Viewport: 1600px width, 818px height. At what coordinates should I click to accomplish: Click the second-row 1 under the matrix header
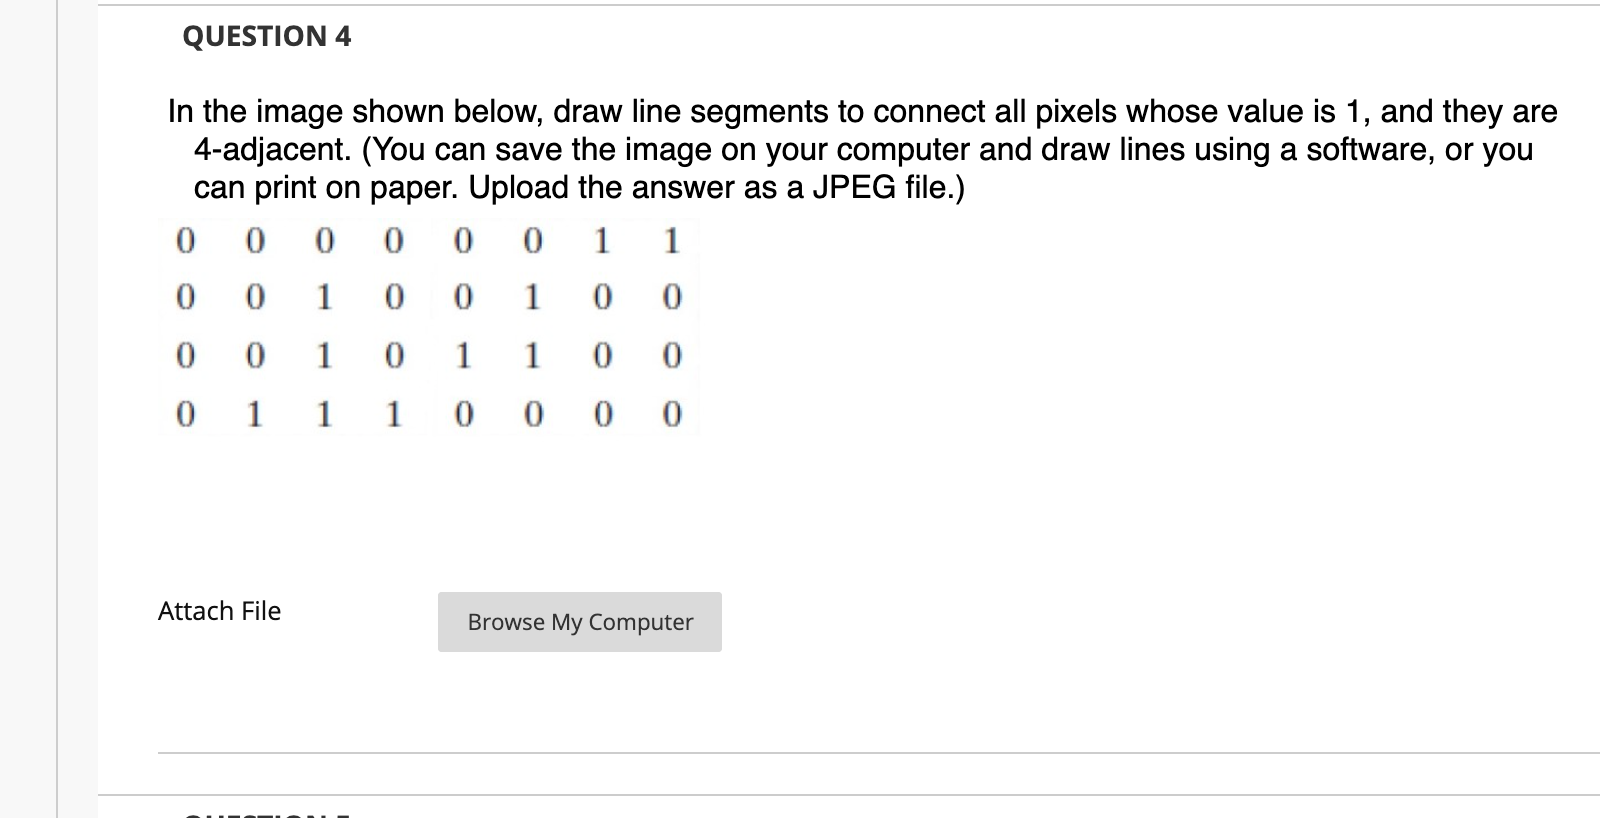pos(323,297)
